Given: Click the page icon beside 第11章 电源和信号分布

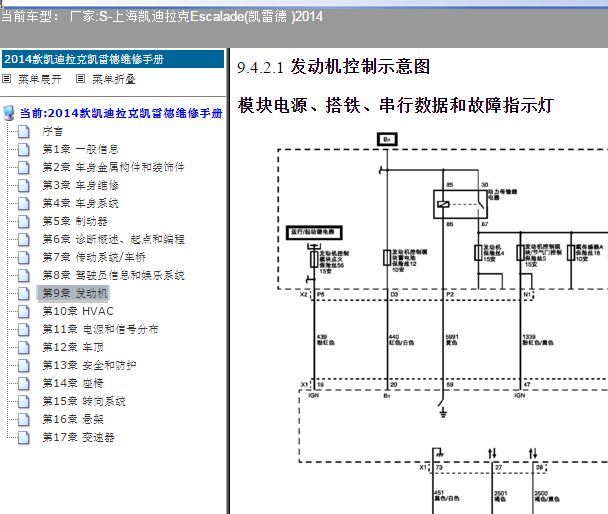Looking at the screenshot, I should [x=24, y=329].
